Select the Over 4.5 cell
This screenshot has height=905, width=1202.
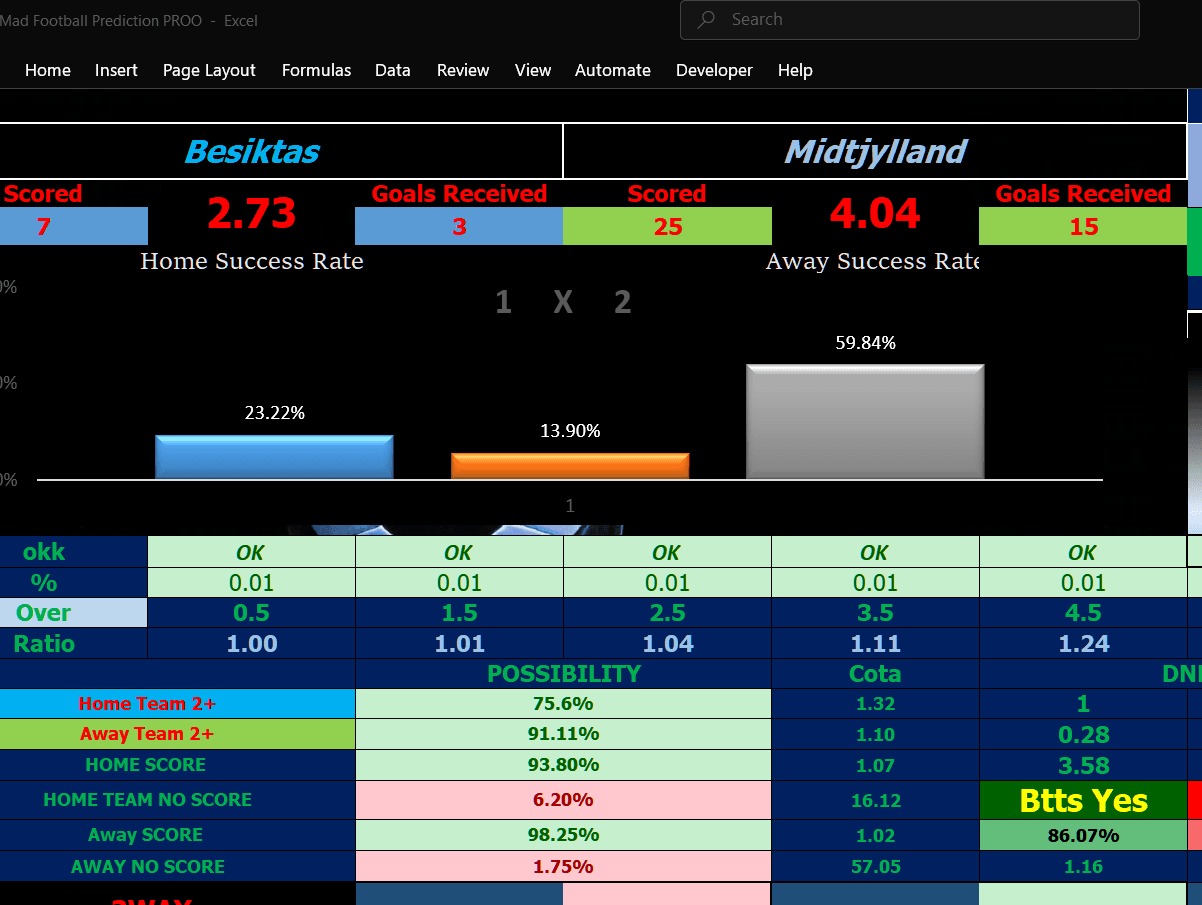tap(1083, 613)
